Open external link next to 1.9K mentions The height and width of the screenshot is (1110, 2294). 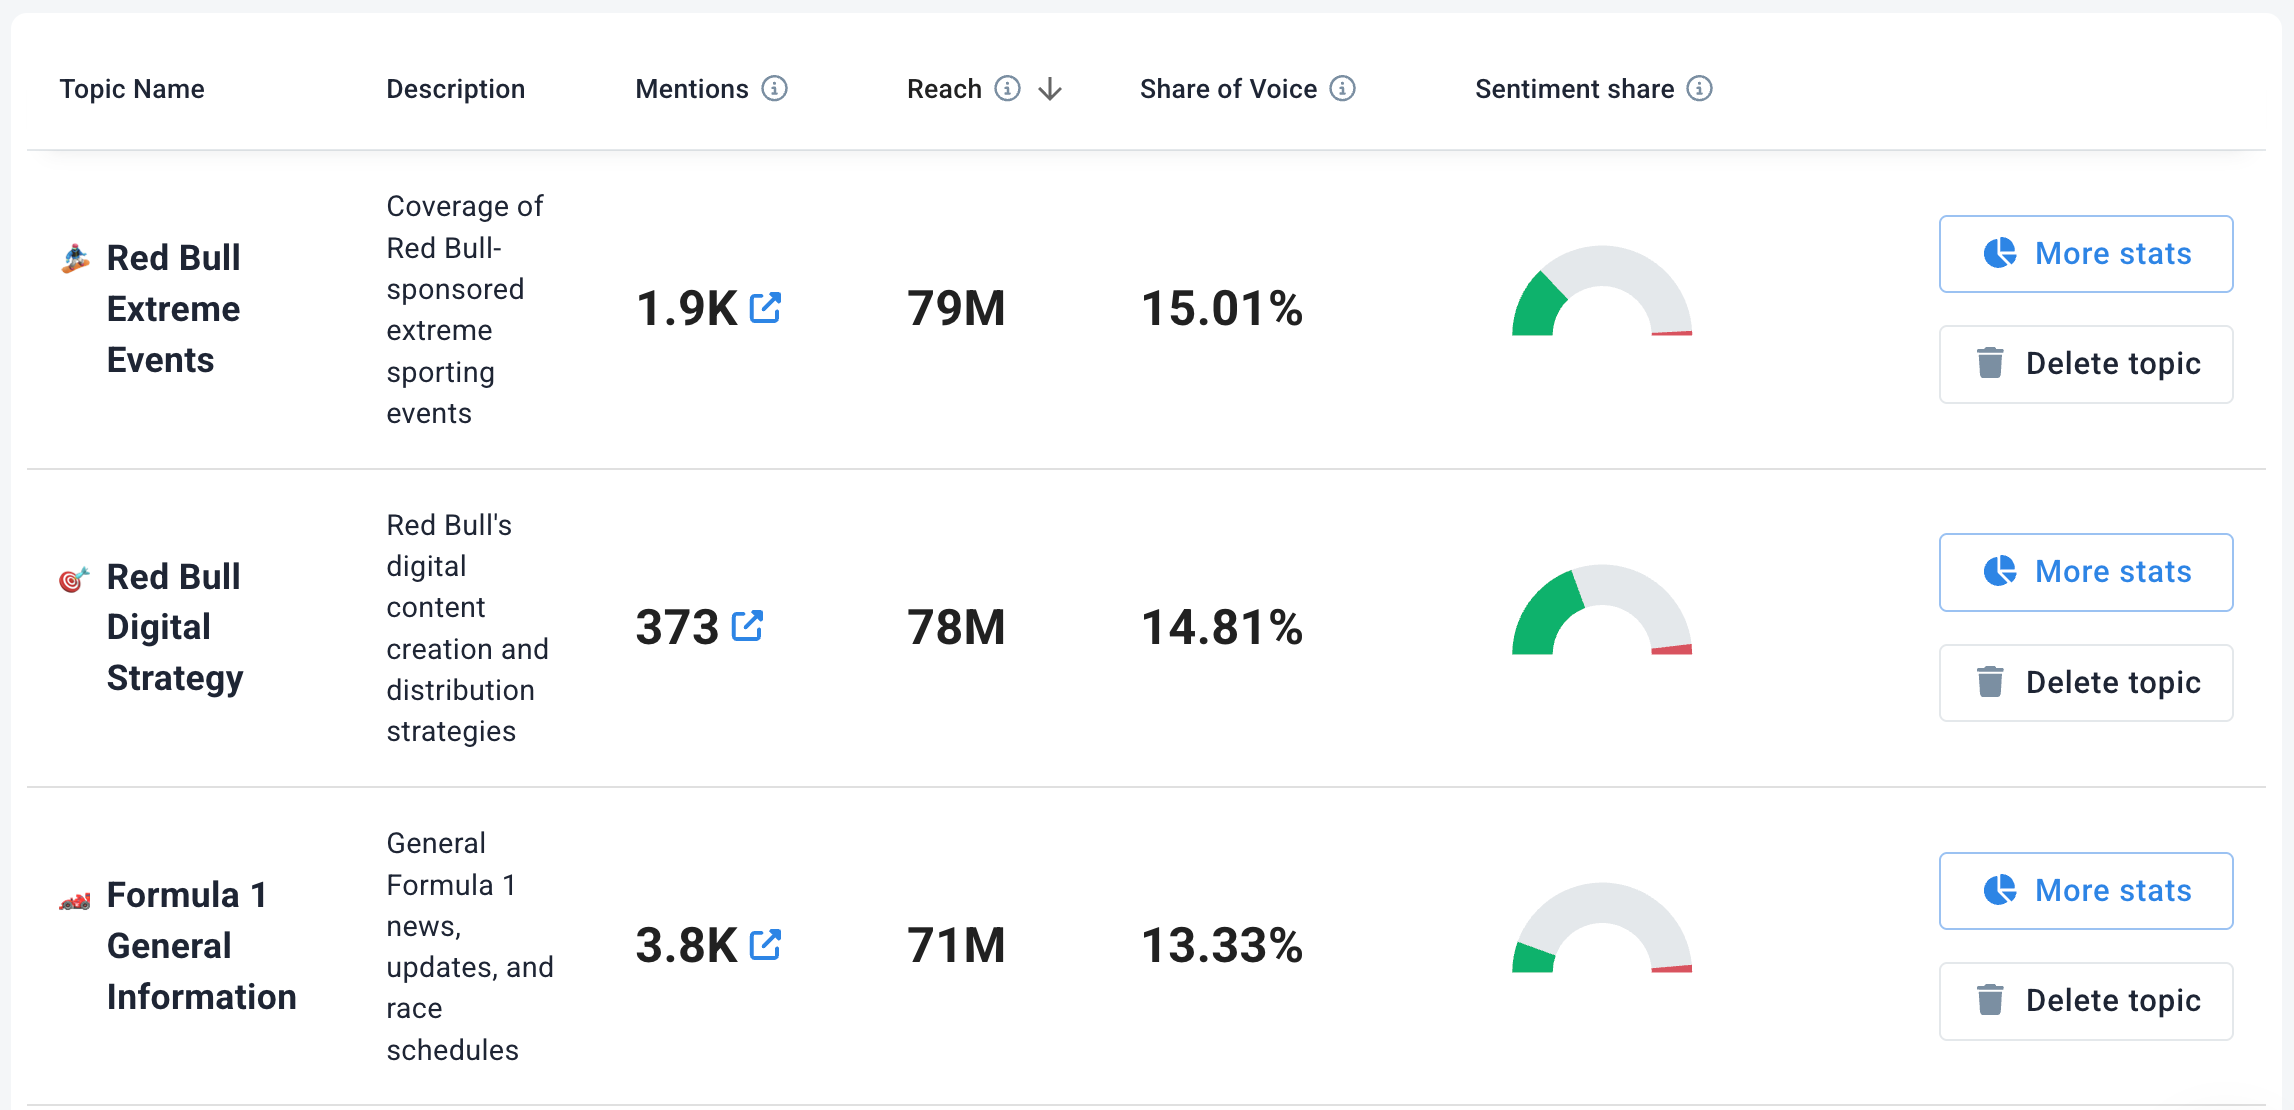coord(765,308)
